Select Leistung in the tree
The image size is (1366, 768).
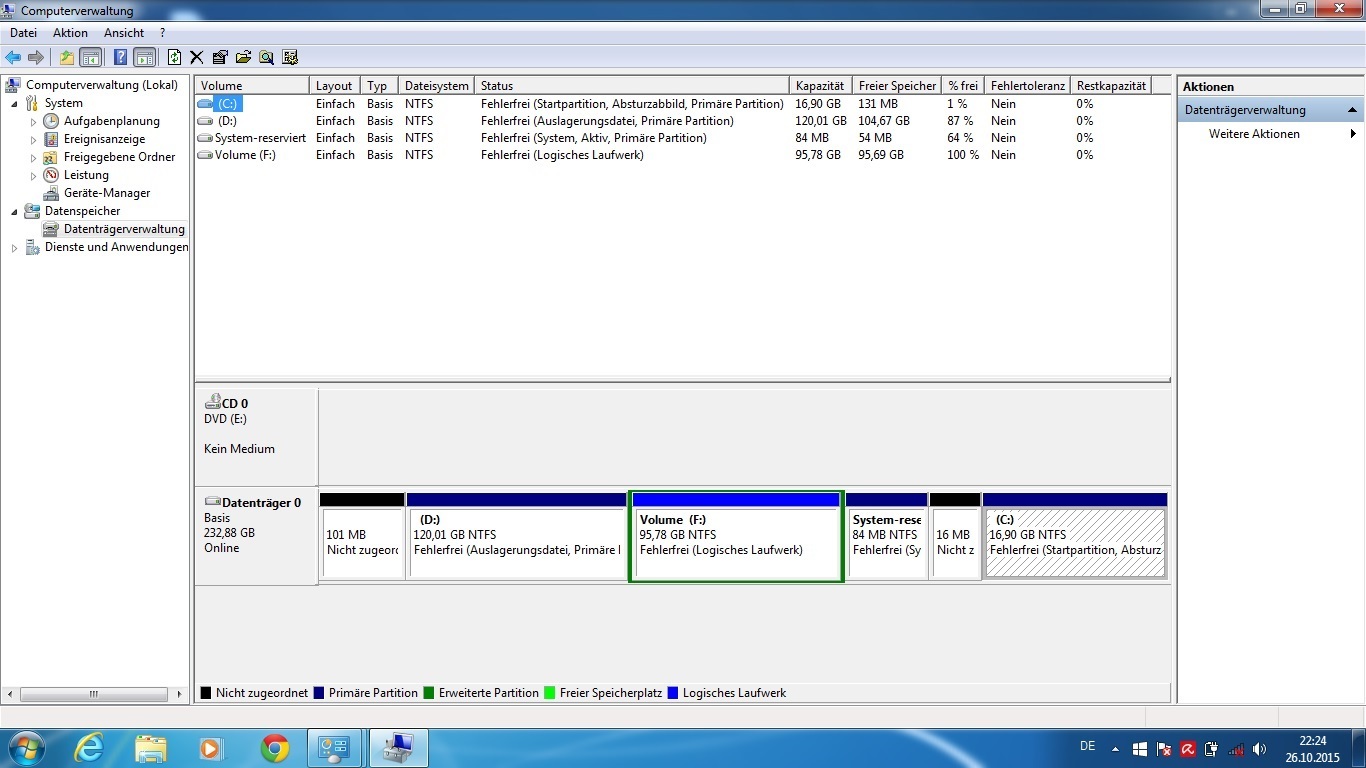(86, 175)
